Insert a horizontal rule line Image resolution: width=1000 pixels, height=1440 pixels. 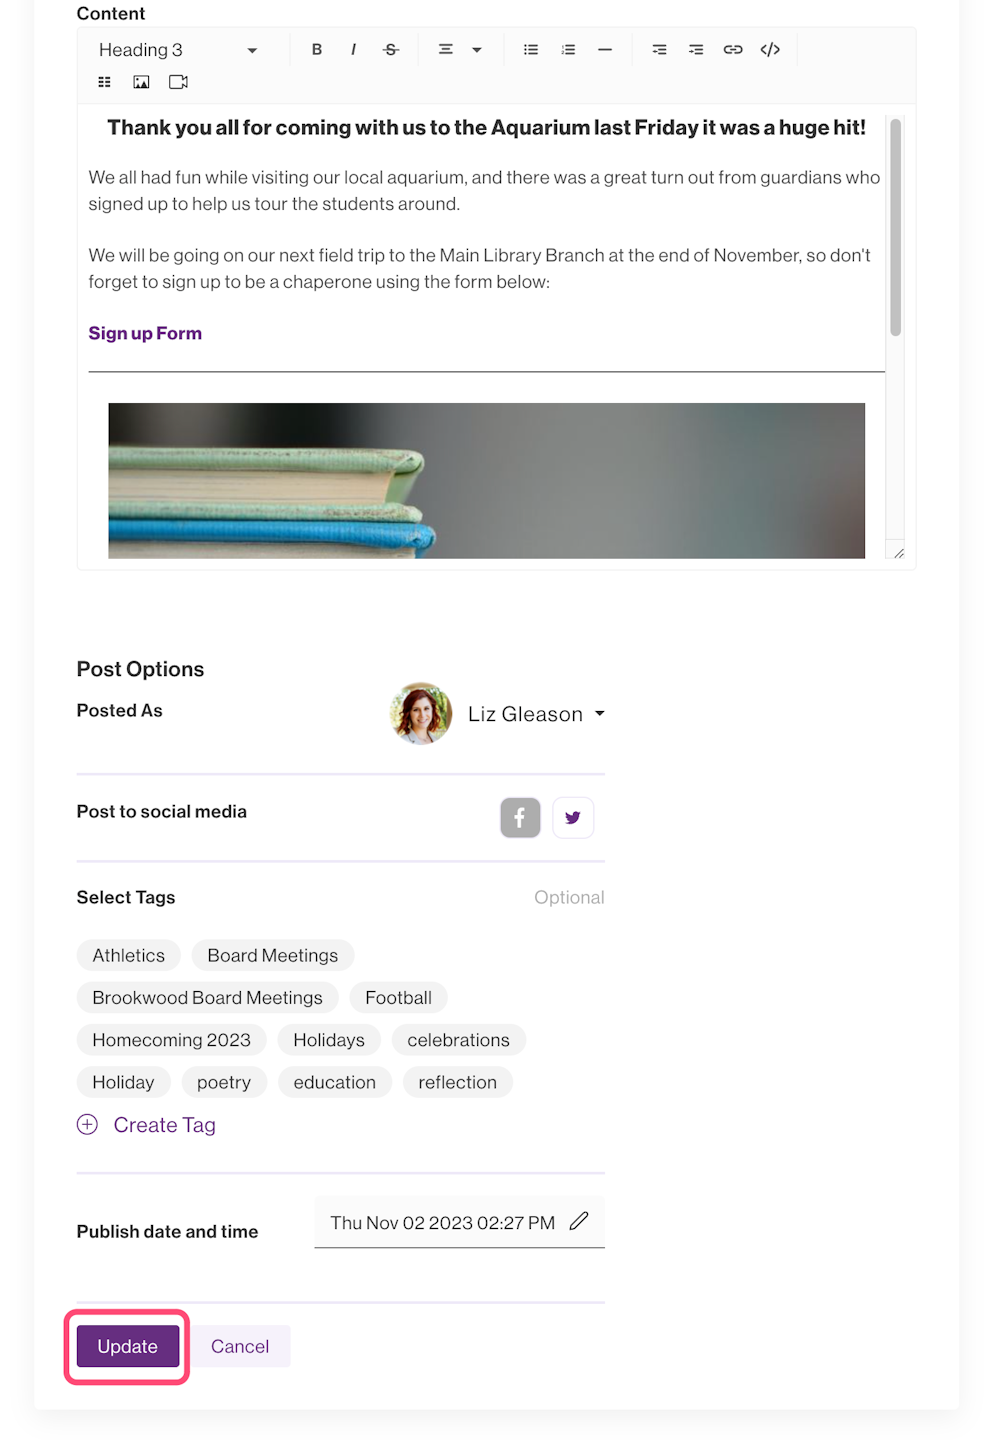coord(605,50)
